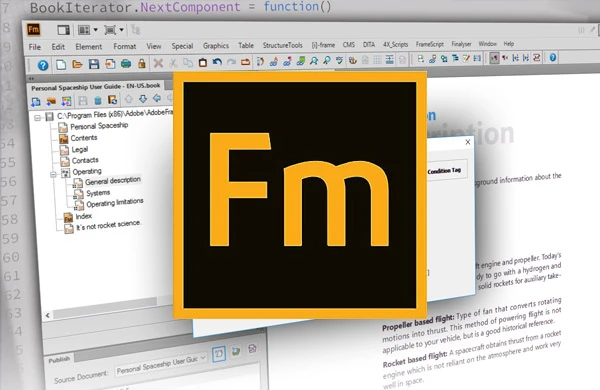Click the Save Book floppy icon in the book panel
600x390 pixels.
(x=83, y=101)
